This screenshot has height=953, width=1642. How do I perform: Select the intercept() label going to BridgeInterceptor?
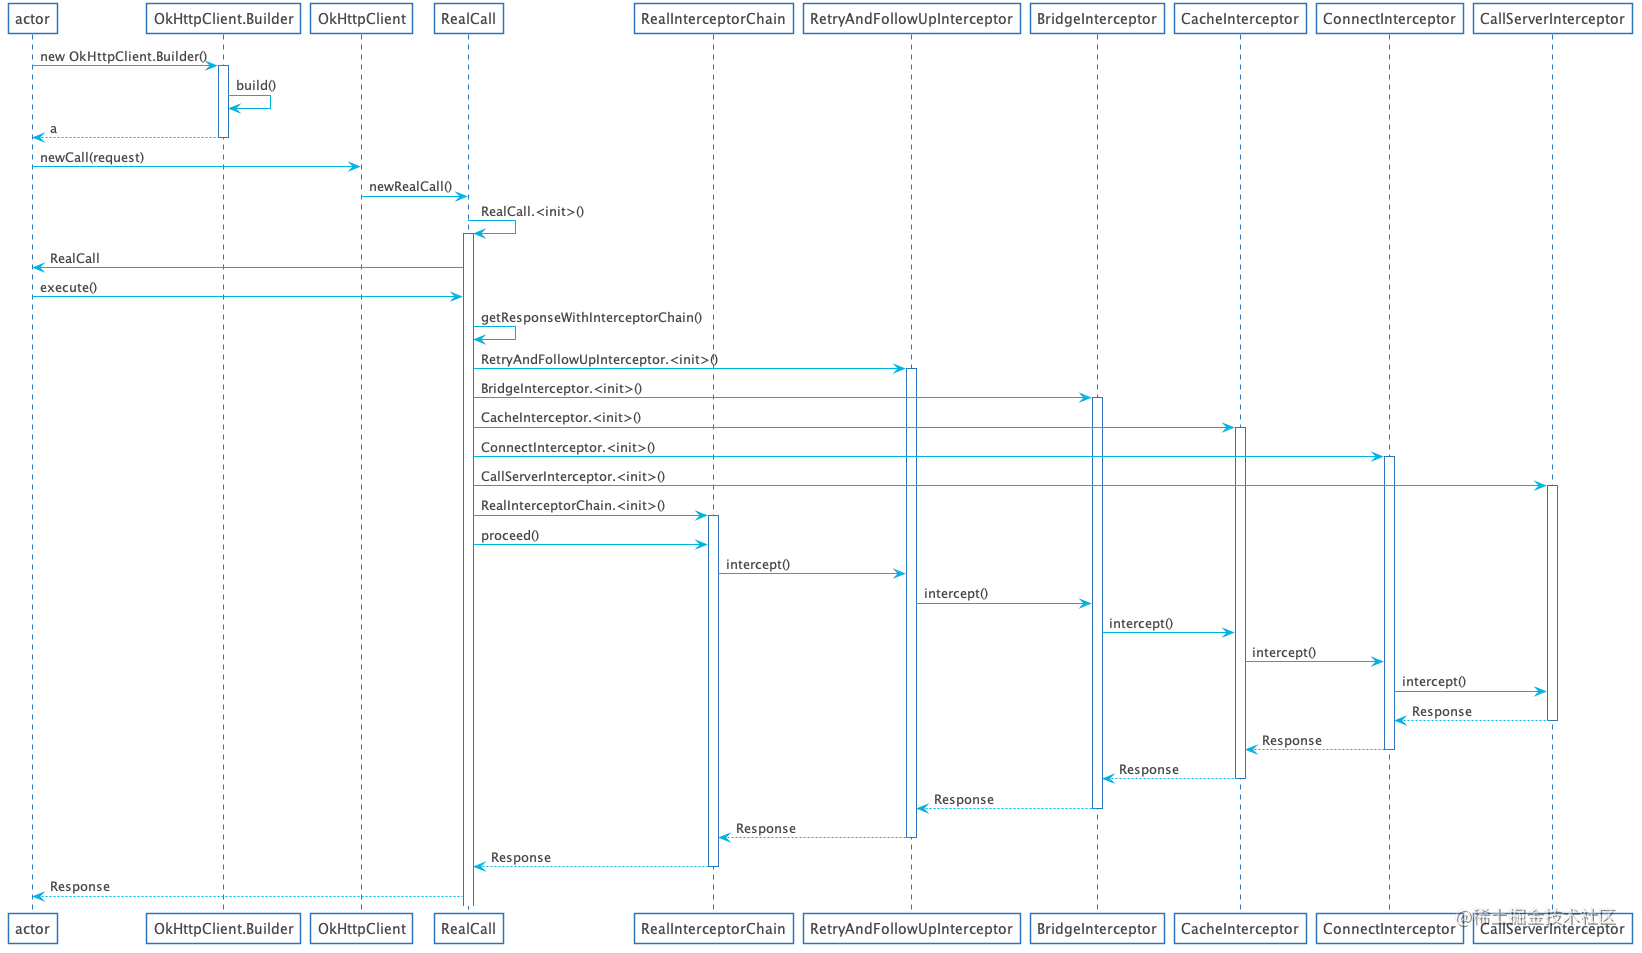pyautogui.click(x=956, y=594)
